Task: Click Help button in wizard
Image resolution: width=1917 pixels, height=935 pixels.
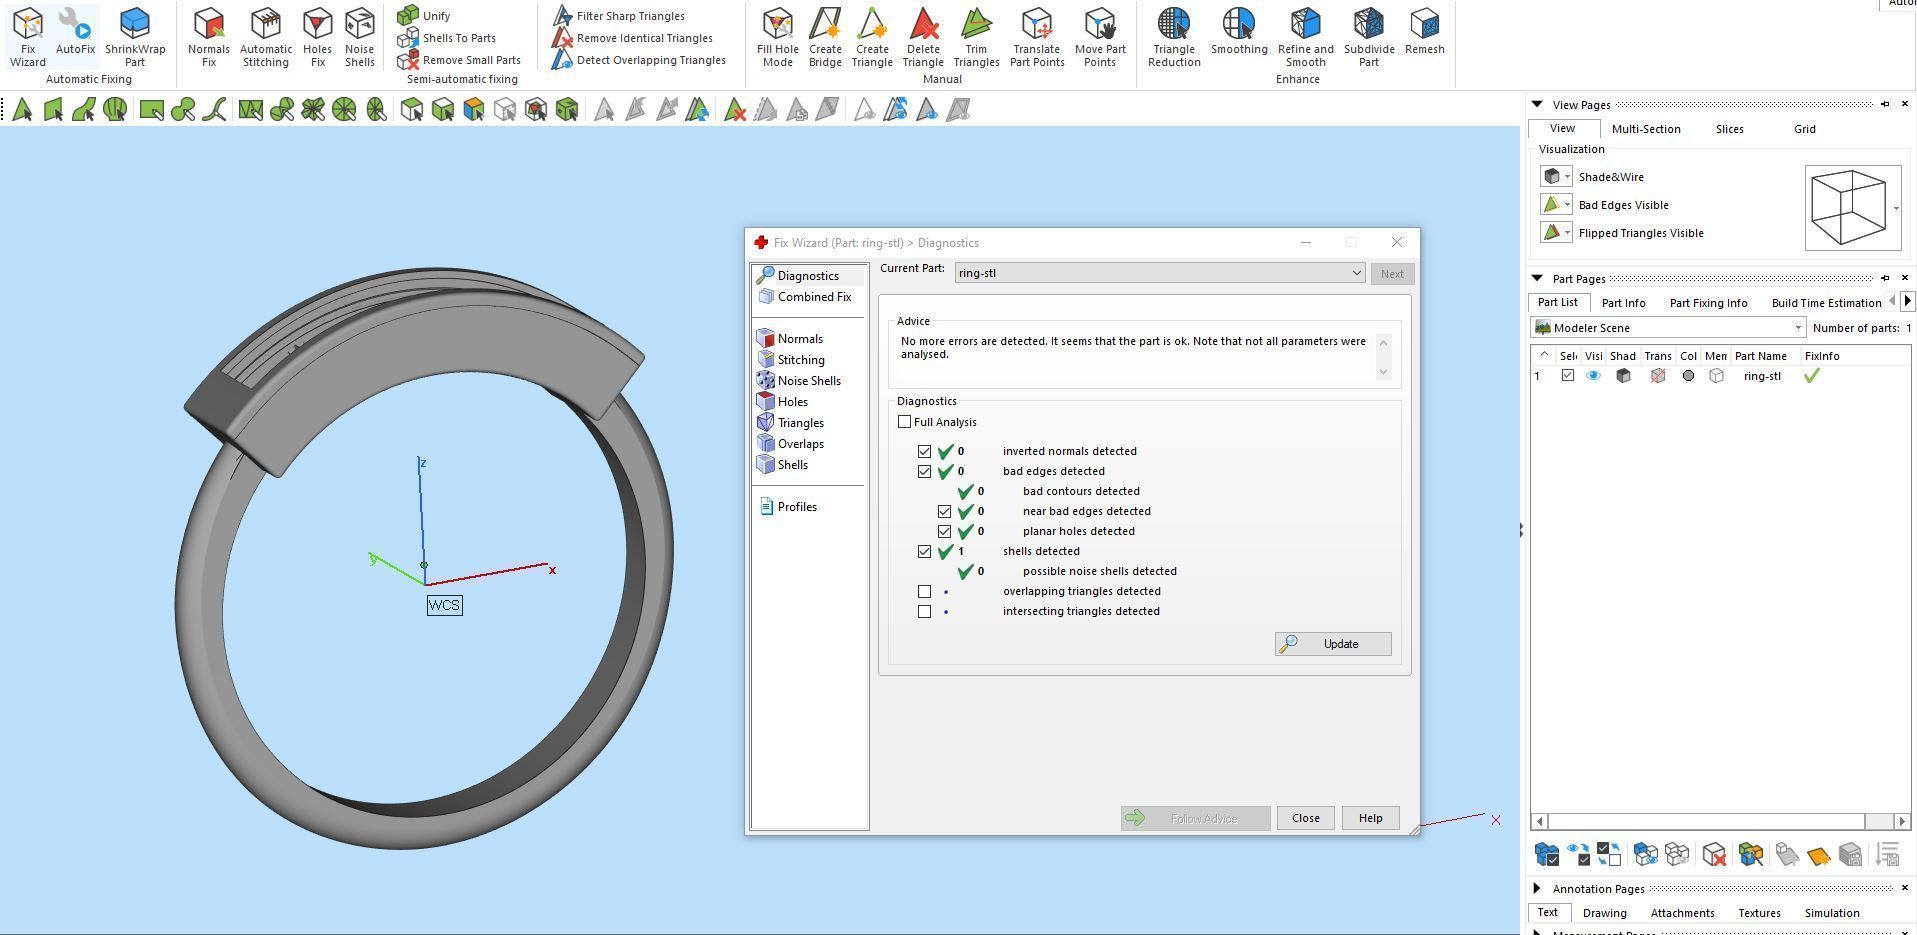Action: click(1370, 818)
